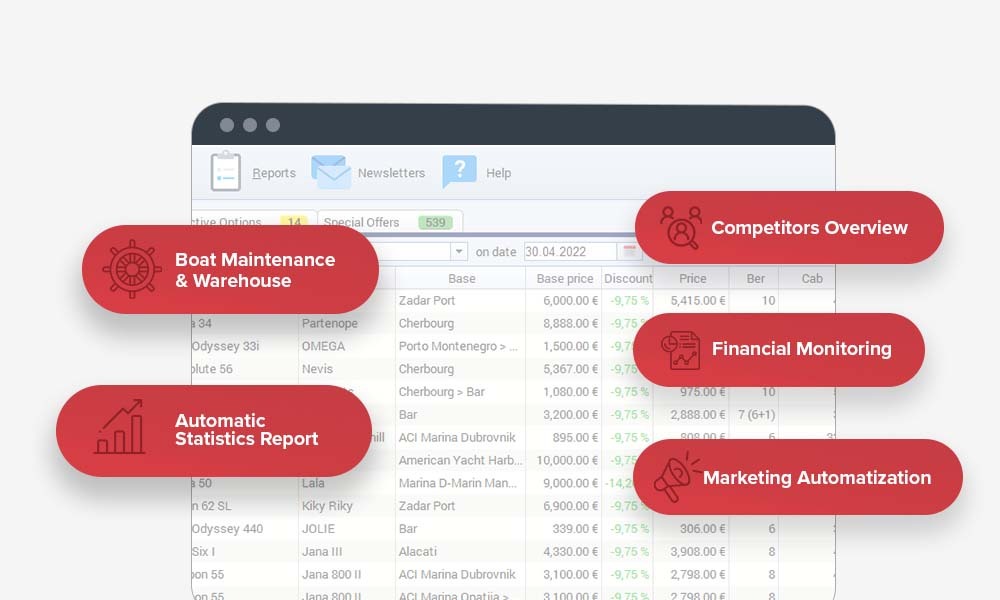
Task: Click the Discount column header
Action: (628, 279)
